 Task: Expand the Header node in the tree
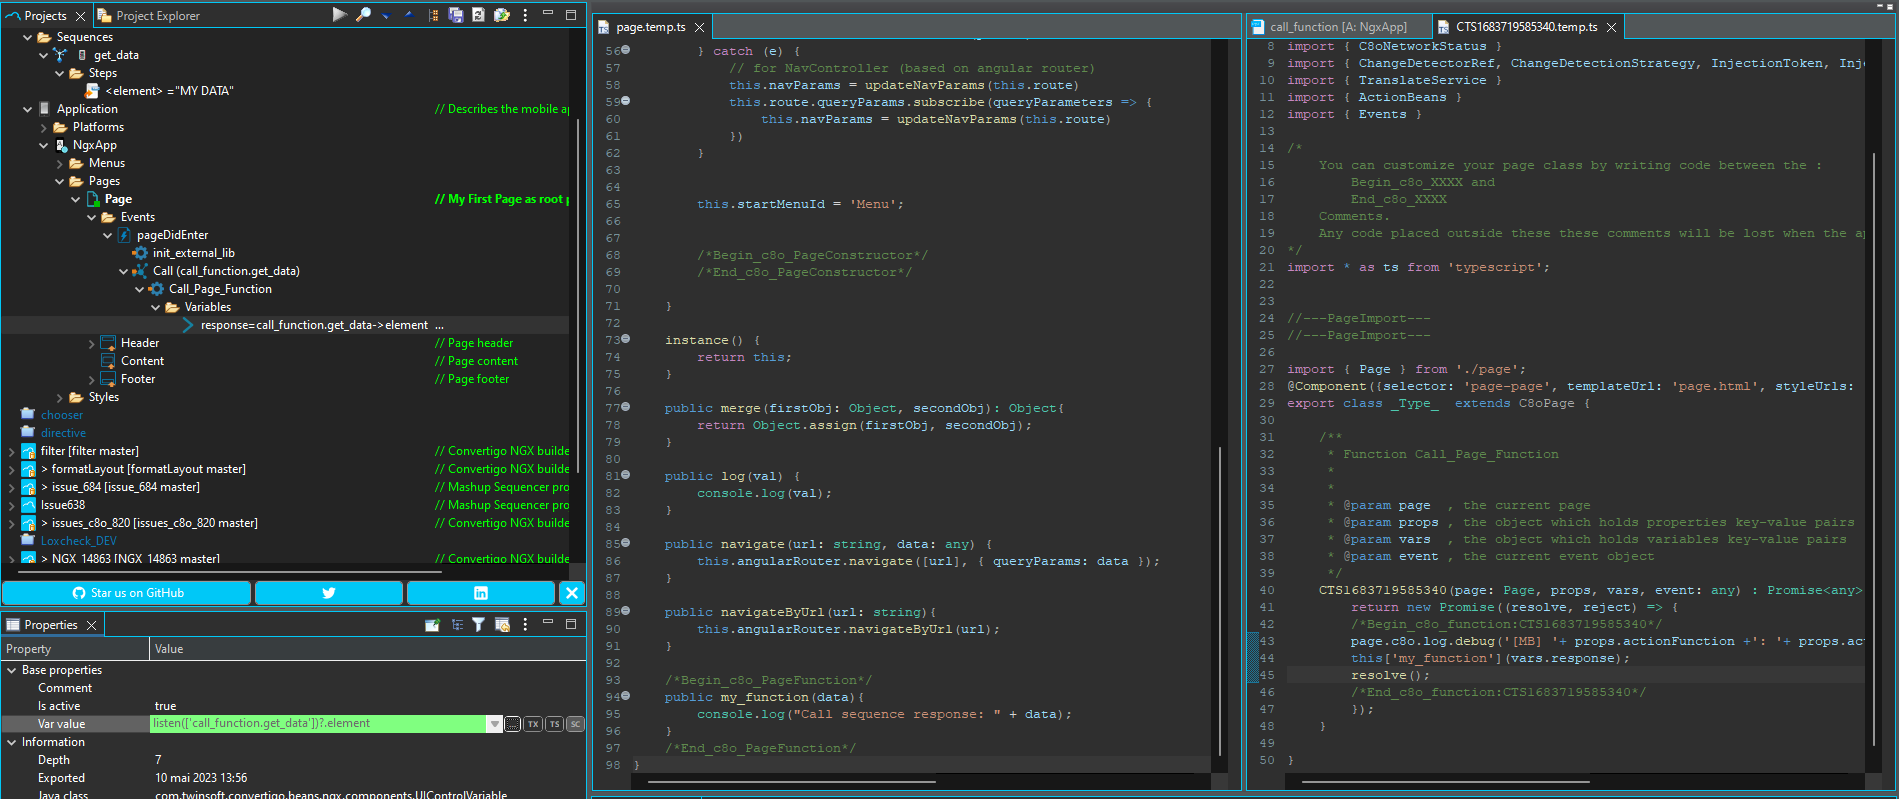(92, 343)
